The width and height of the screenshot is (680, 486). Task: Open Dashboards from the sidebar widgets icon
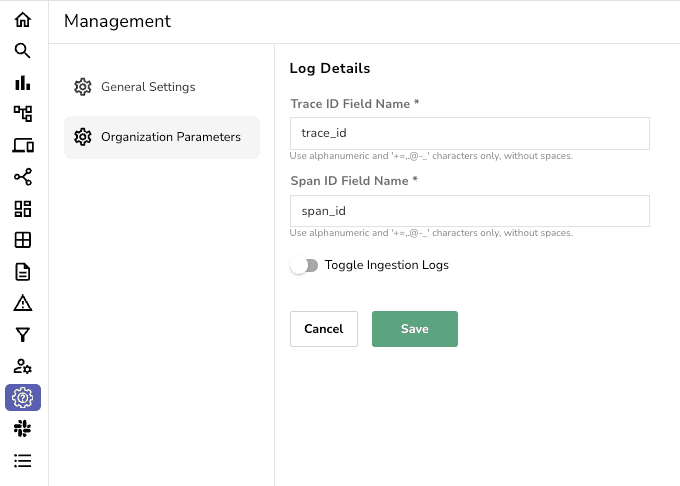click(x=23, y=209)
